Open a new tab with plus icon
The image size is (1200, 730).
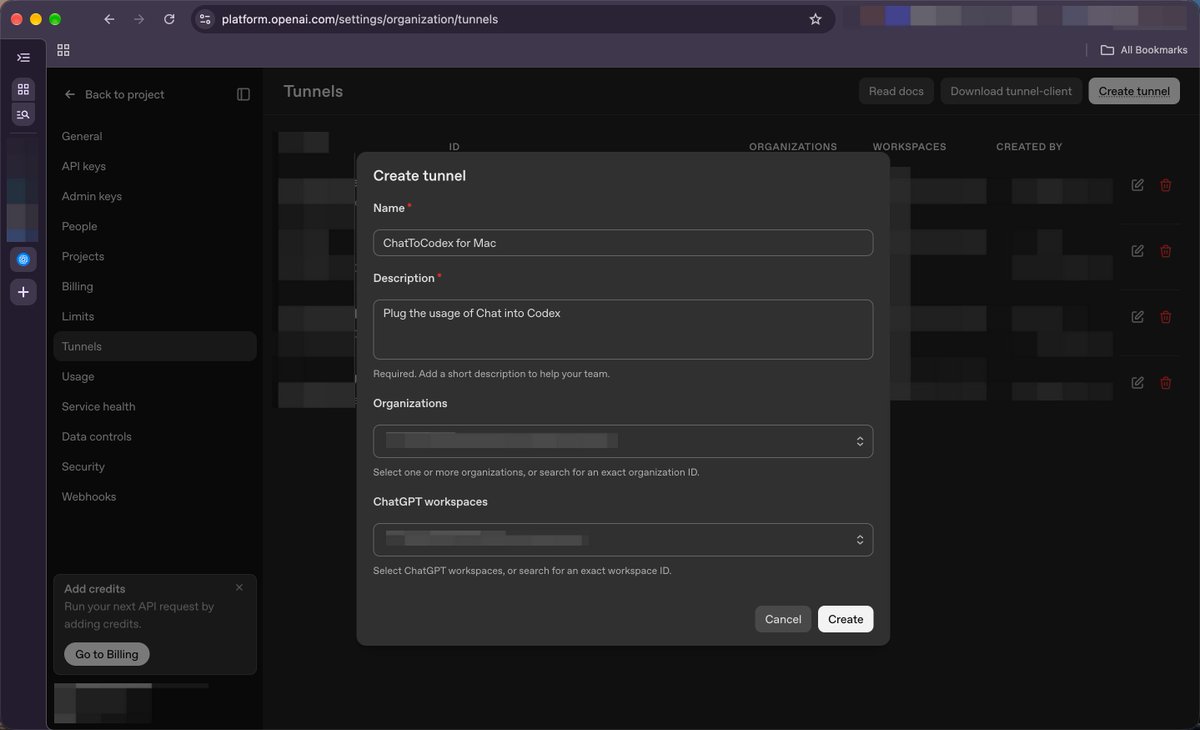[x=24, y=292]
